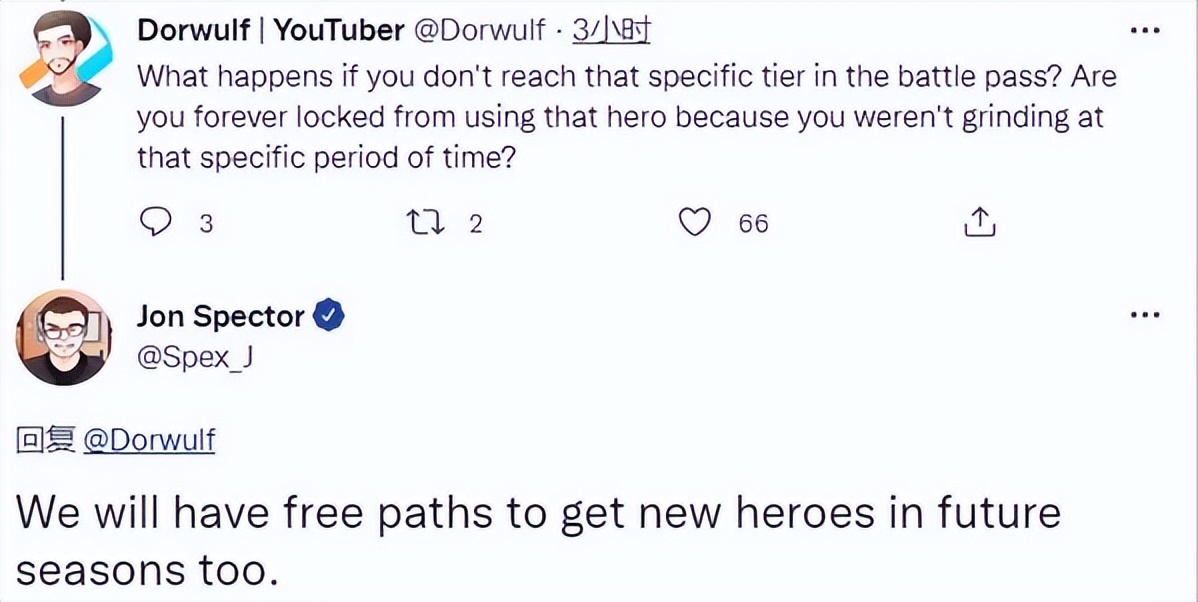Click the share upload icon
This screenshot has width=1198, height=602.
[x=979, y=223]
